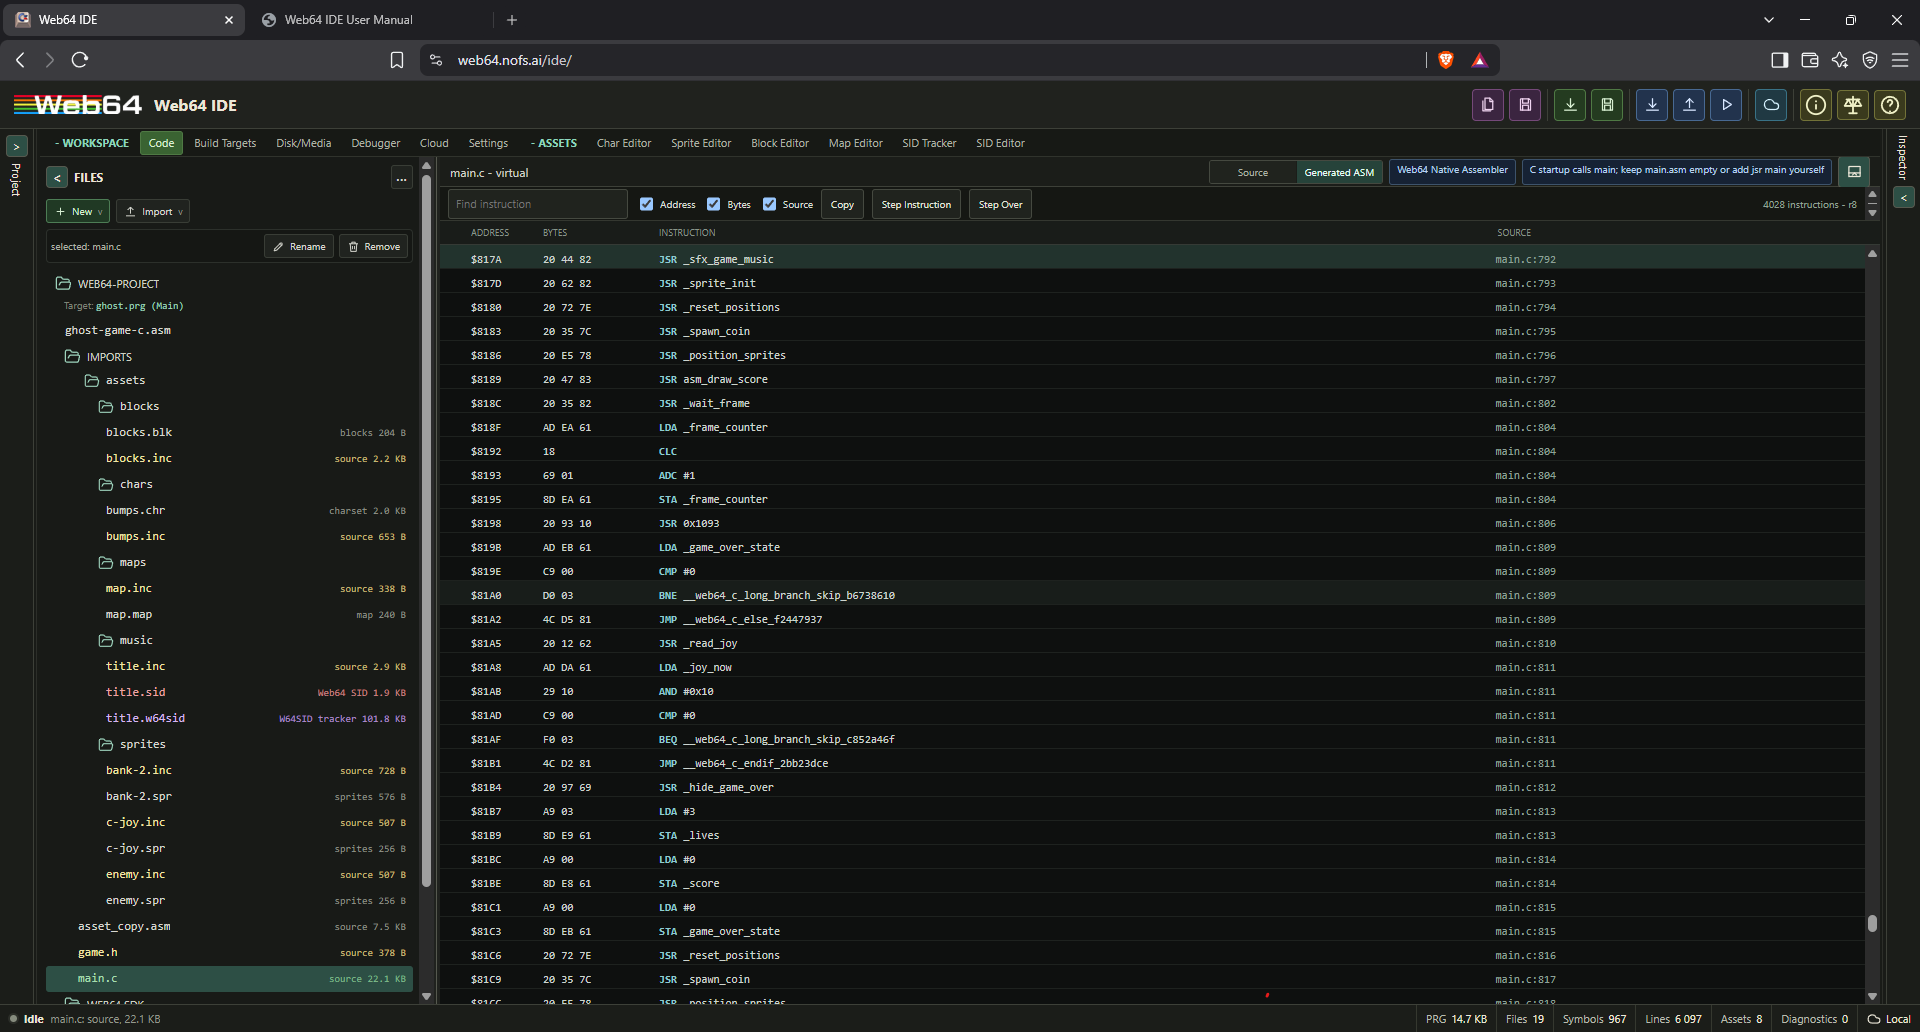Switch to the Source view toggle

pos(1252,172)
